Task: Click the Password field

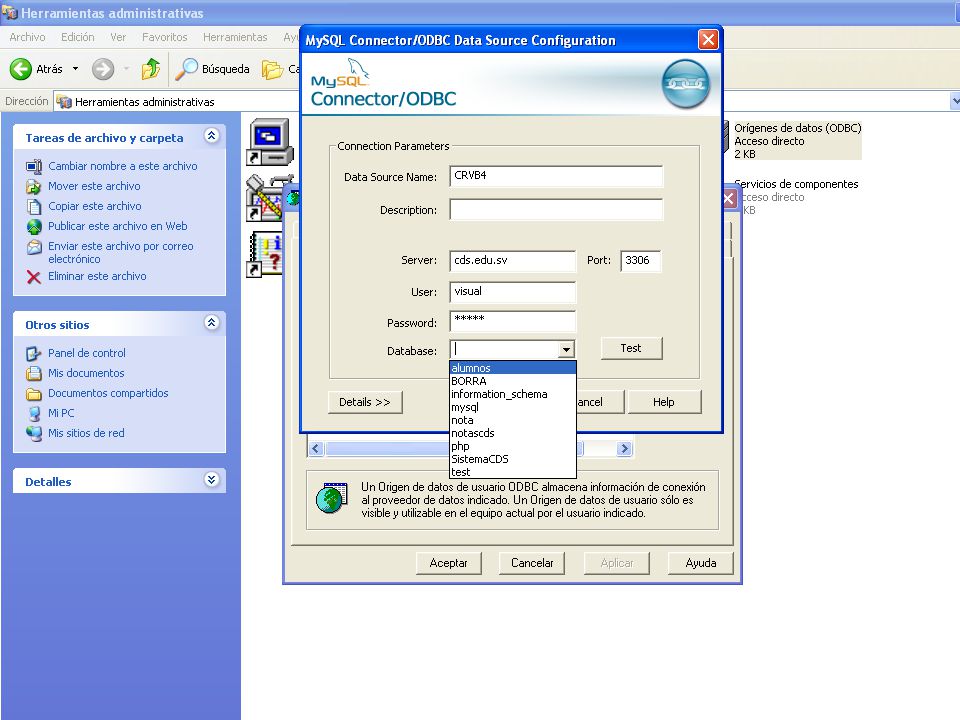Action: (512, 321)
